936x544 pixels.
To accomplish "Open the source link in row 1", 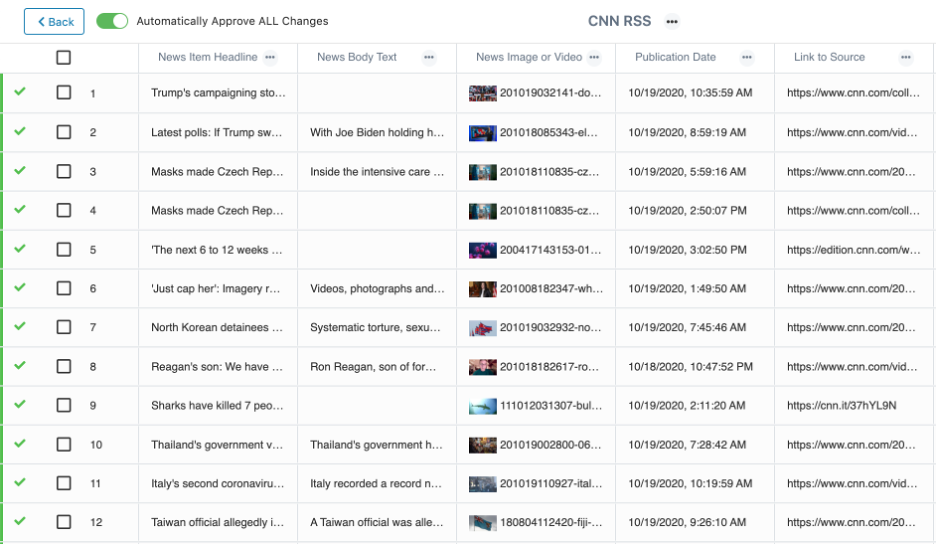I will click(853, 93).
